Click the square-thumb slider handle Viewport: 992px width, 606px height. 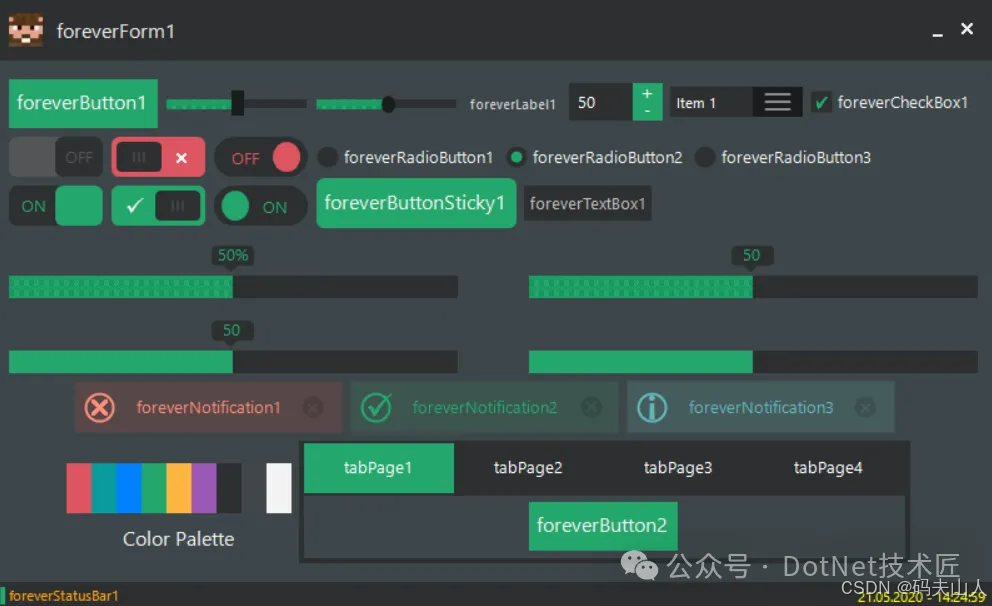point(238,103)
